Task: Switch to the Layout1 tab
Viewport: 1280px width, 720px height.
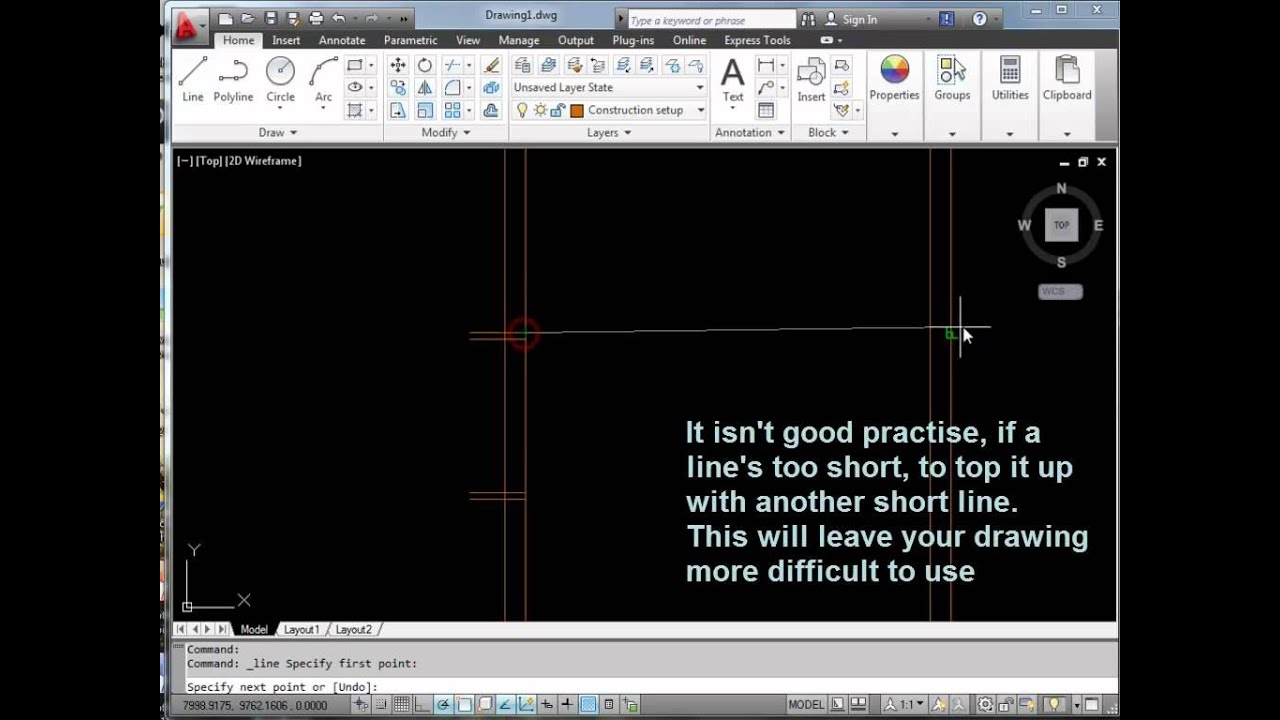Action: click(x=301, y=629)
